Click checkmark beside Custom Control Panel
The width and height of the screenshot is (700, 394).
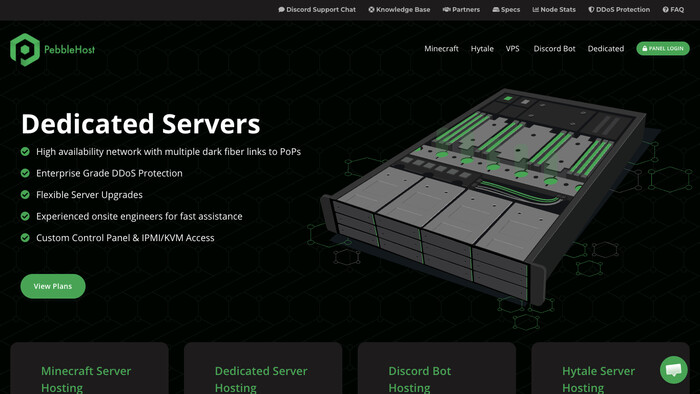tap(25, 238)
